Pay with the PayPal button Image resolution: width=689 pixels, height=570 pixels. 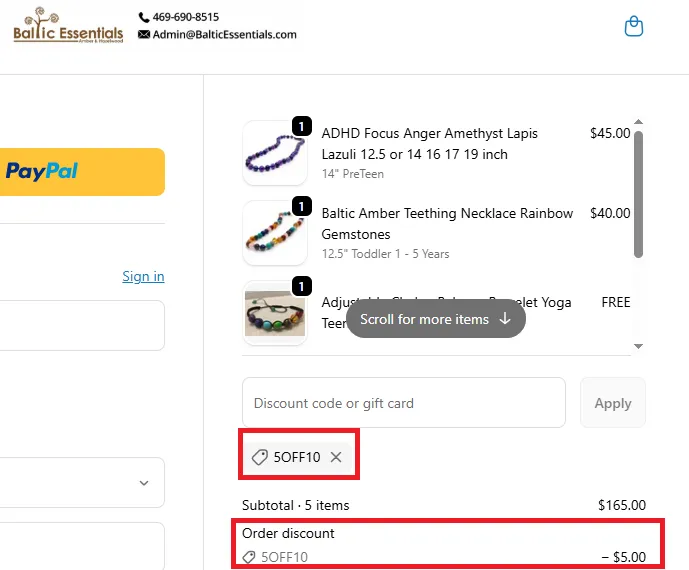point(82,171)
